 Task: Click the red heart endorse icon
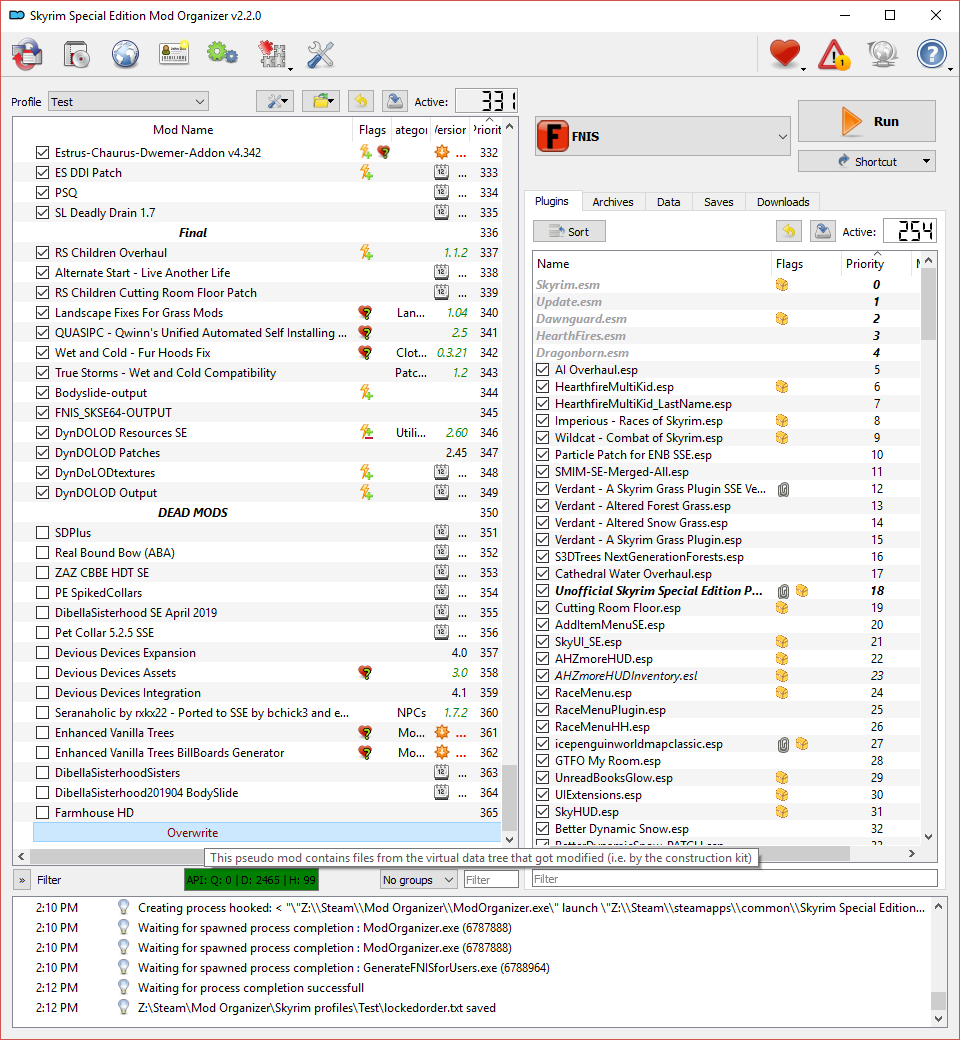(785, 54)
